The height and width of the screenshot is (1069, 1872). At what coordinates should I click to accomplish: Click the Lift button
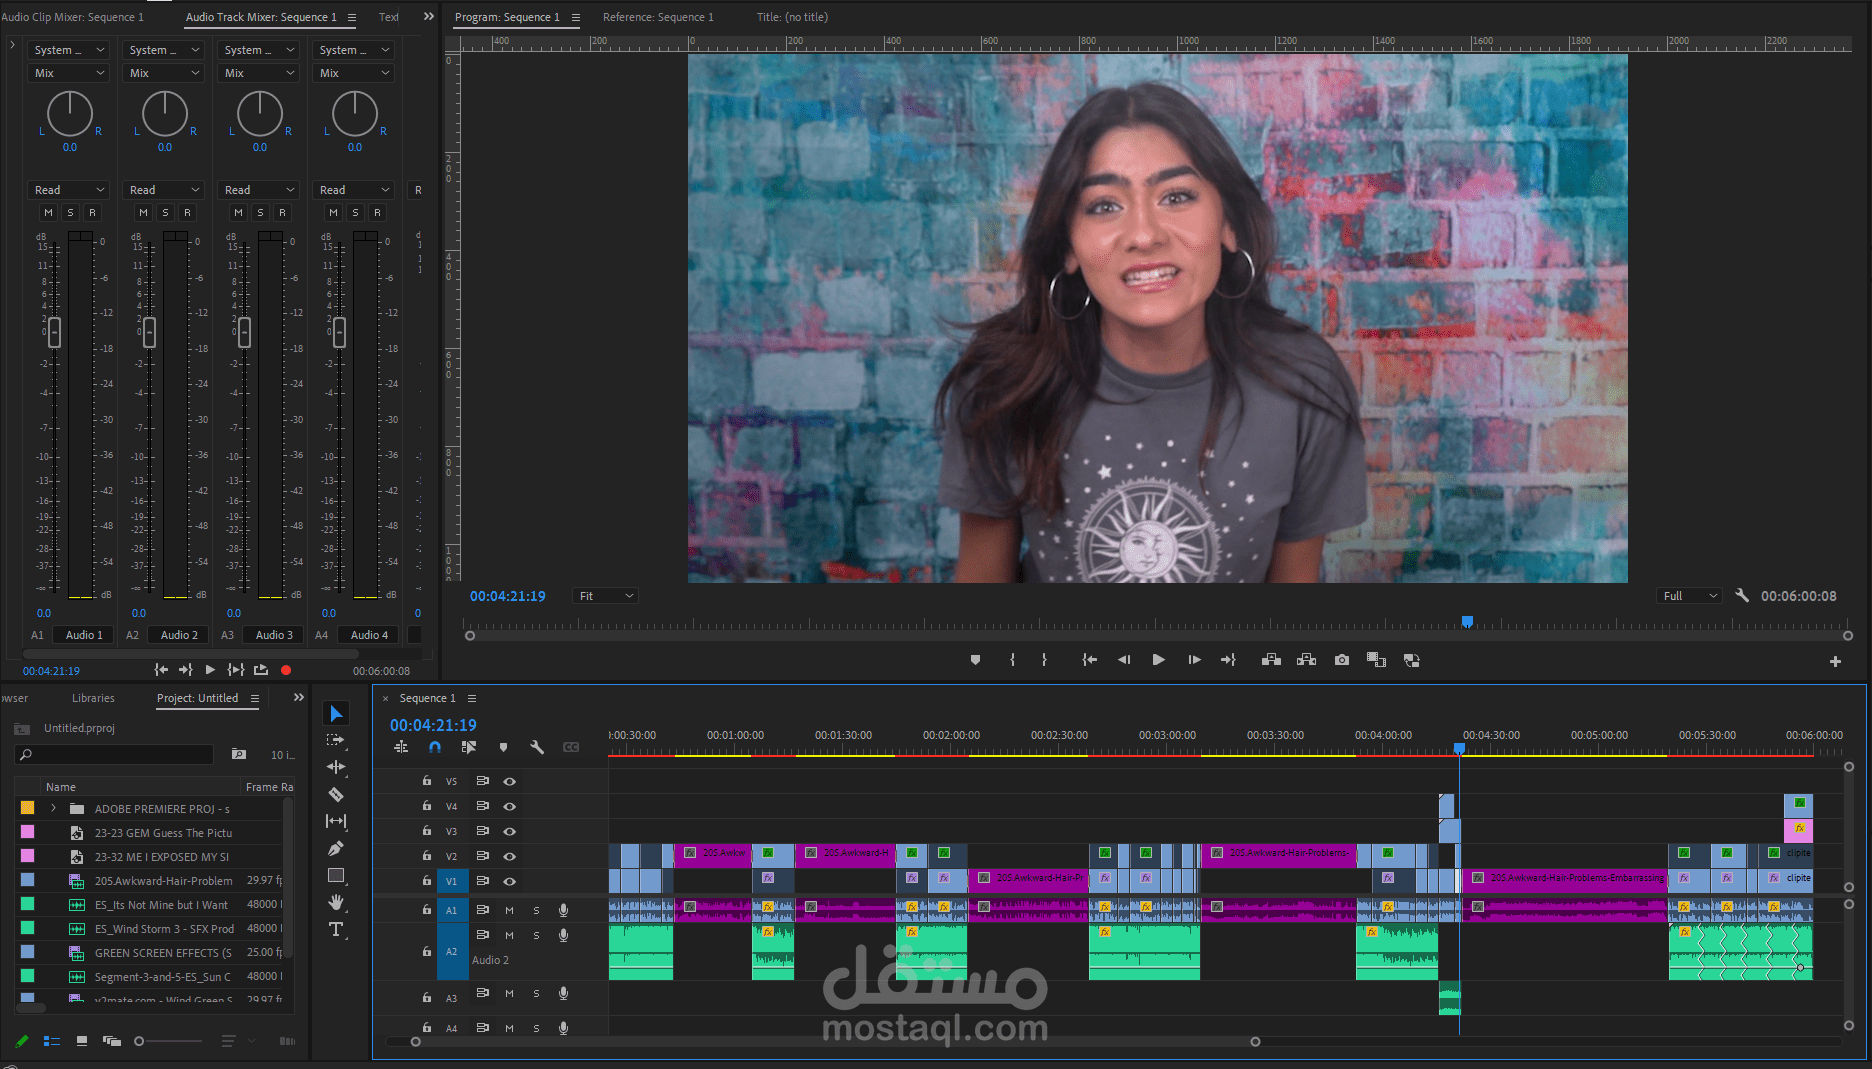[x=1271, y=660]
